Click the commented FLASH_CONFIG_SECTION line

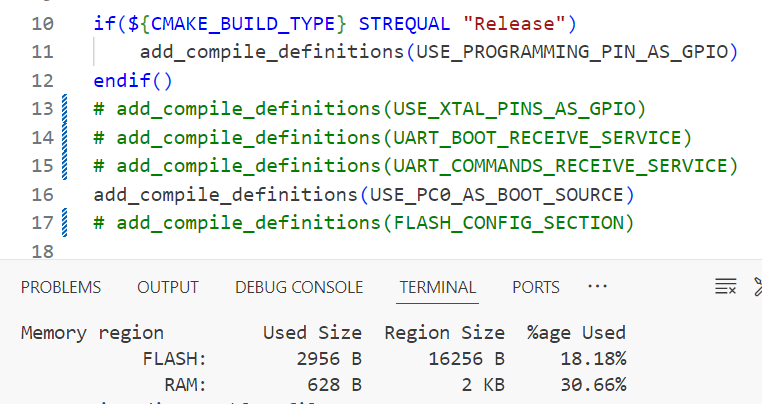pos(364,221)
